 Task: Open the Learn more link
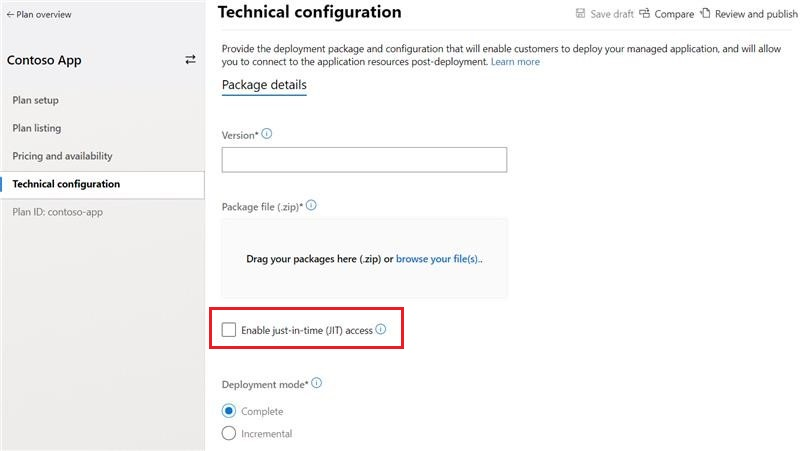point(515,62)
